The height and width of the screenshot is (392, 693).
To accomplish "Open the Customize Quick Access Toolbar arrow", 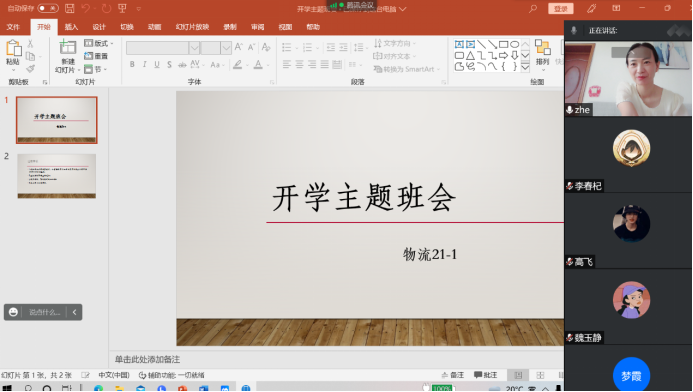I will pos(138,8).
